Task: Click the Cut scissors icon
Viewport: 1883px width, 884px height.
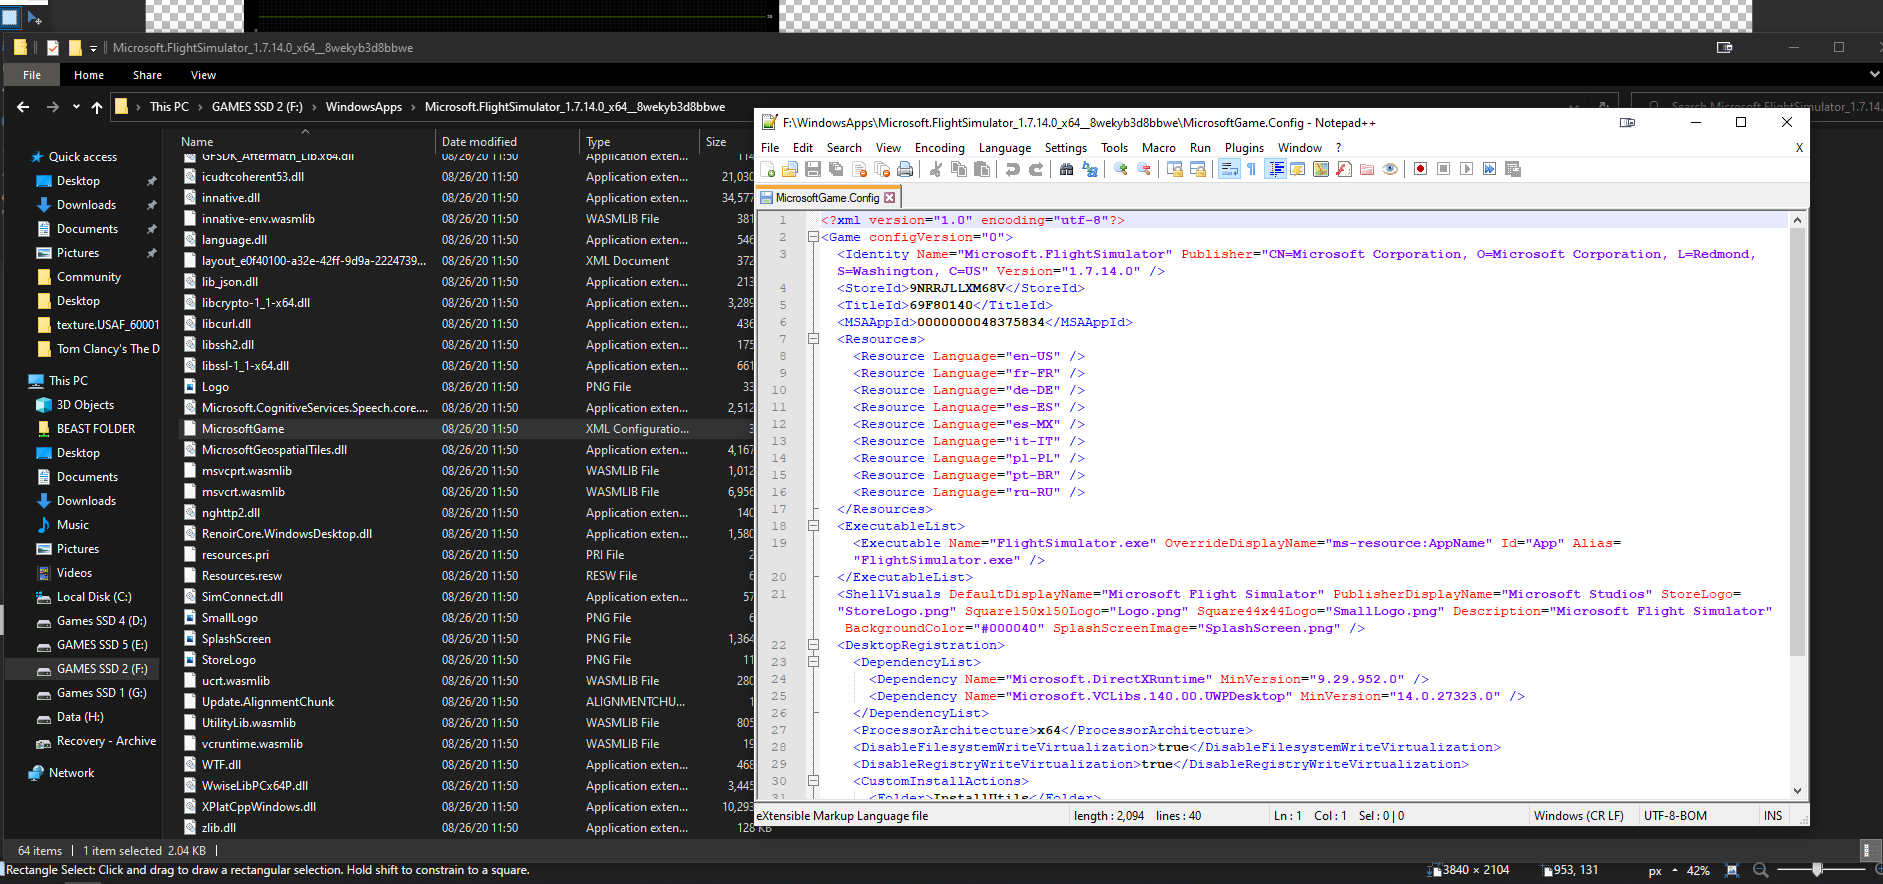Action: click(935, 169)
